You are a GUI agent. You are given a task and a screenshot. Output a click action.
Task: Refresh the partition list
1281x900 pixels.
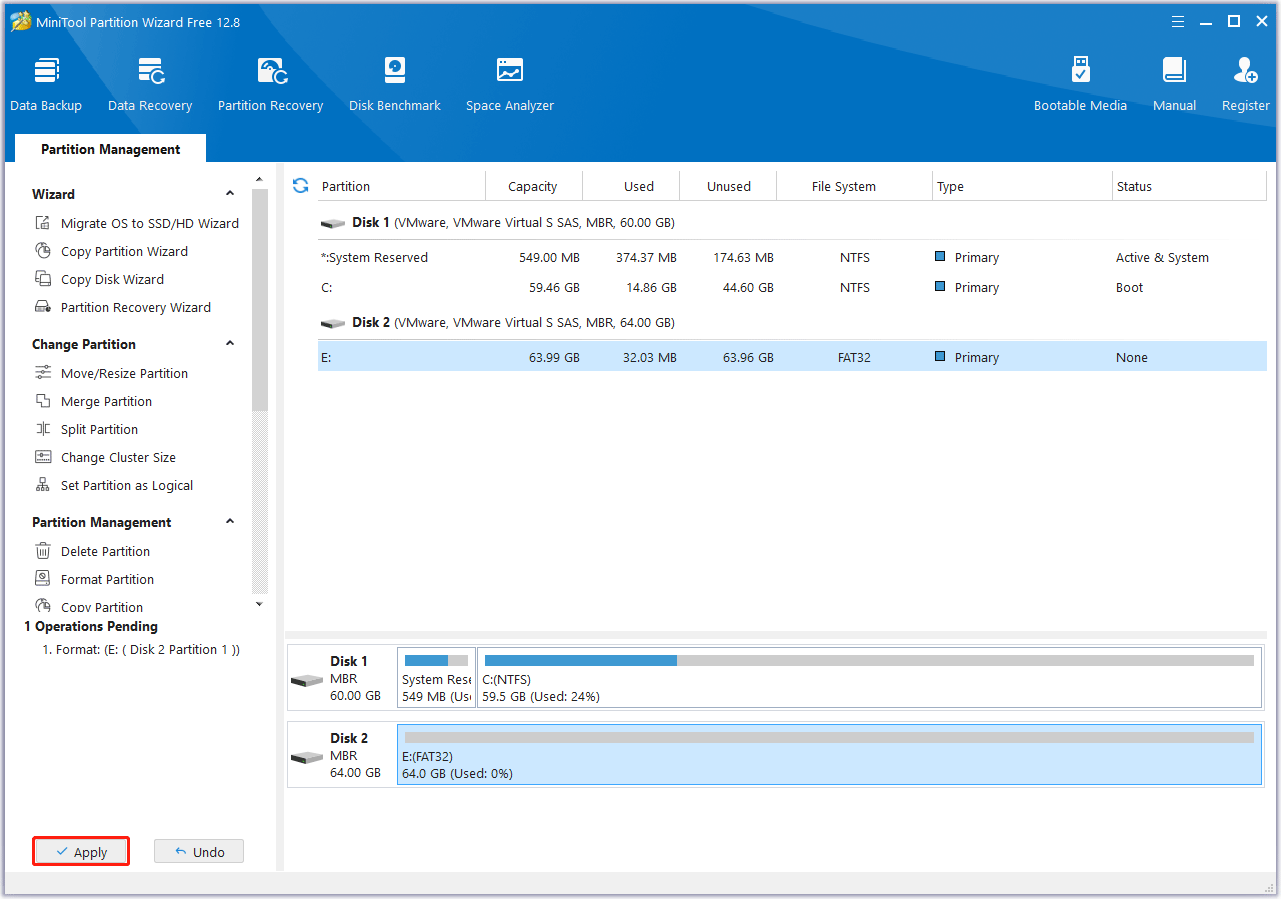(x=300, y=186)
